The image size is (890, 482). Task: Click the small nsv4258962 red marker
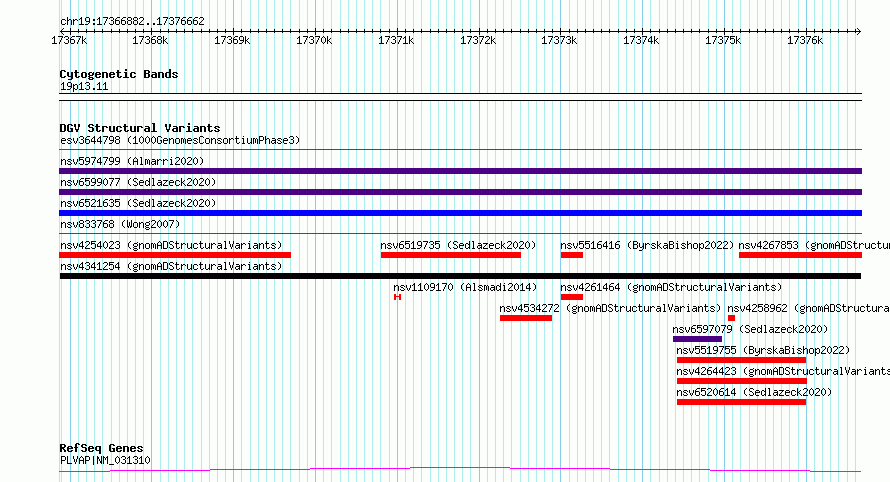[x=732, y=318]
